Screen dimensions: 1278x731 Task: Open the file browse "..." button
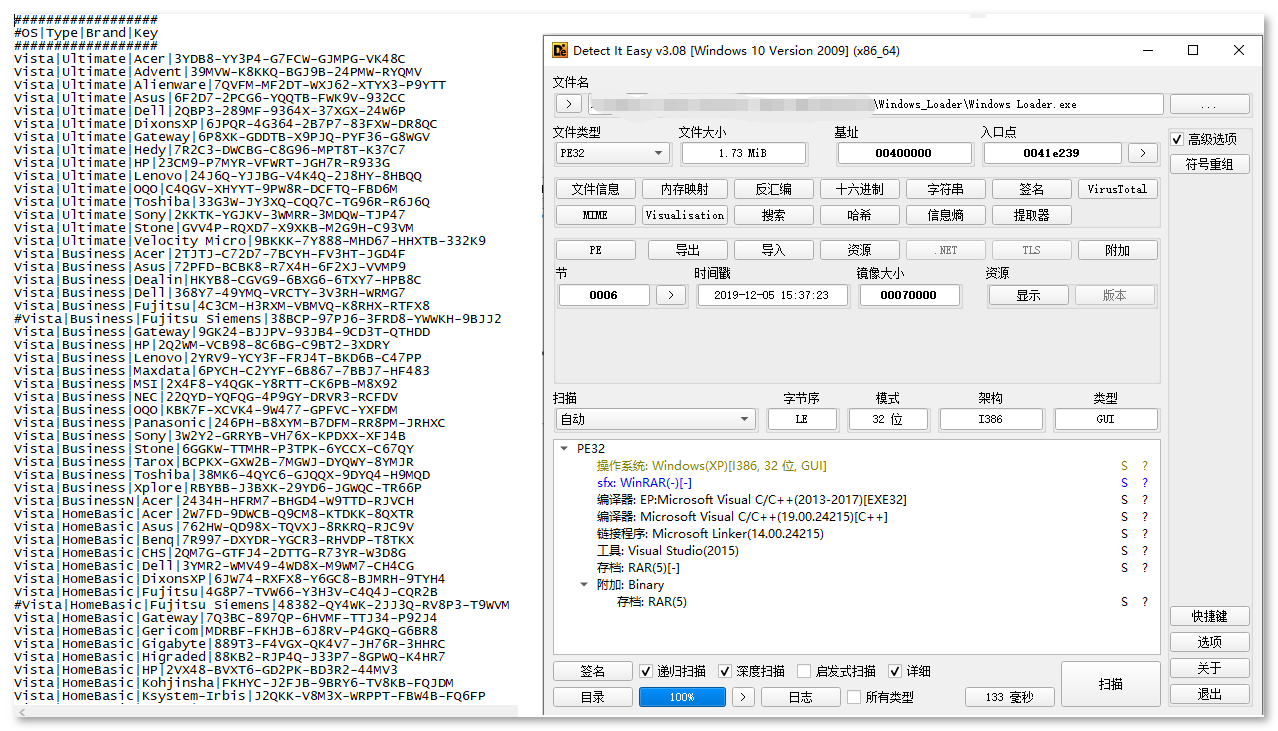(1209, 104)
